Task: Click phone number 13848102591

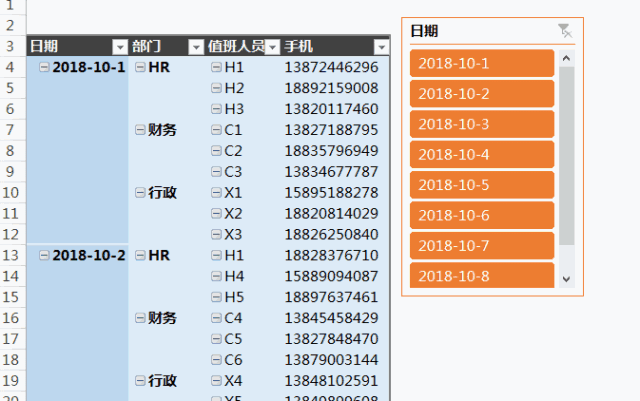Action: point(331,381)
